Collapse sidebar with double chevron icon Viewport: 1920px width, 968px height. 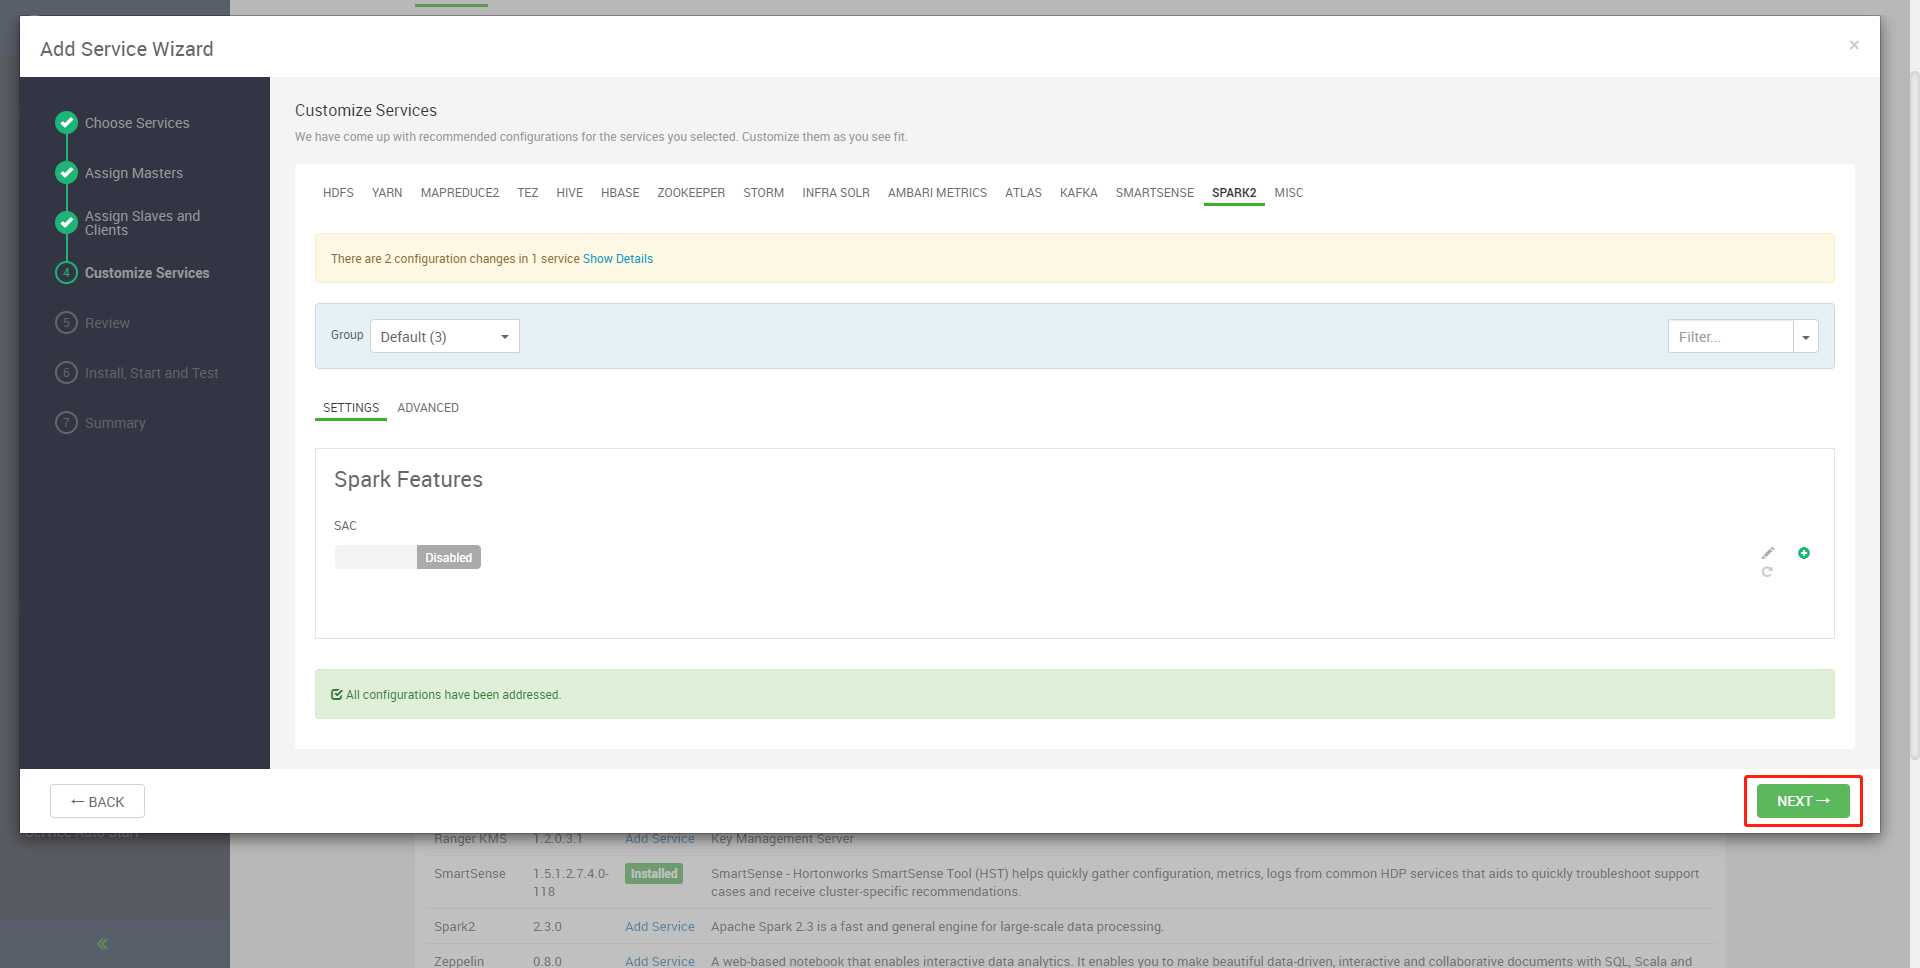coord(102,943)
